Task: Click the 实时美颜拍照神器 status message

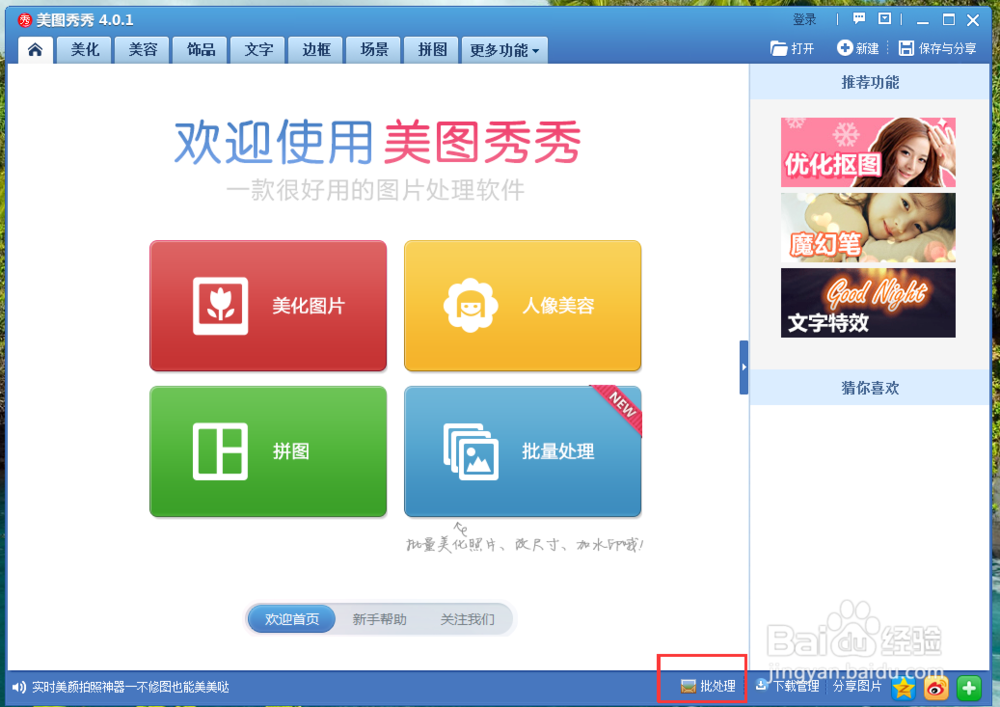Action: click(x=131, y=687)
